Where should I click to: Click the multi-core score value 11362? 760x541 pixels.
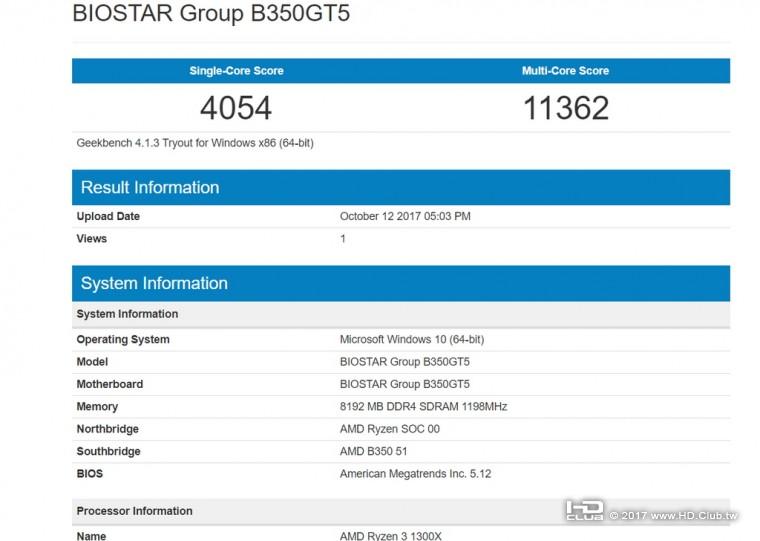pos(565,108)
